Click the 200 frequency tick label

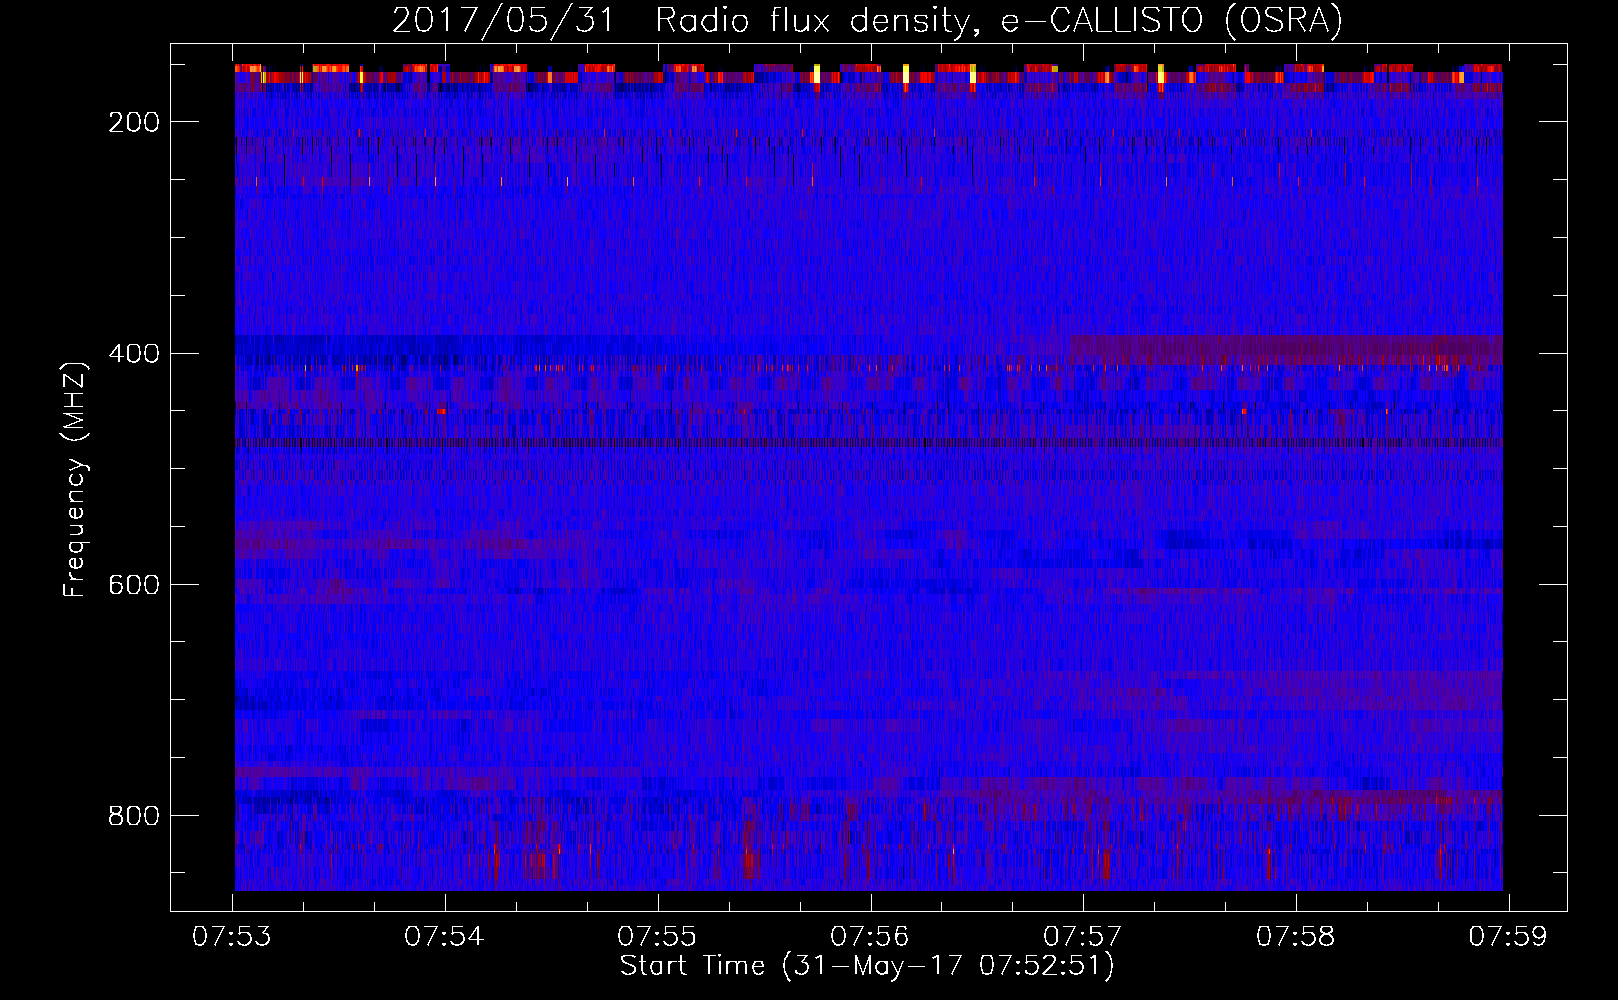pos(133,122)
